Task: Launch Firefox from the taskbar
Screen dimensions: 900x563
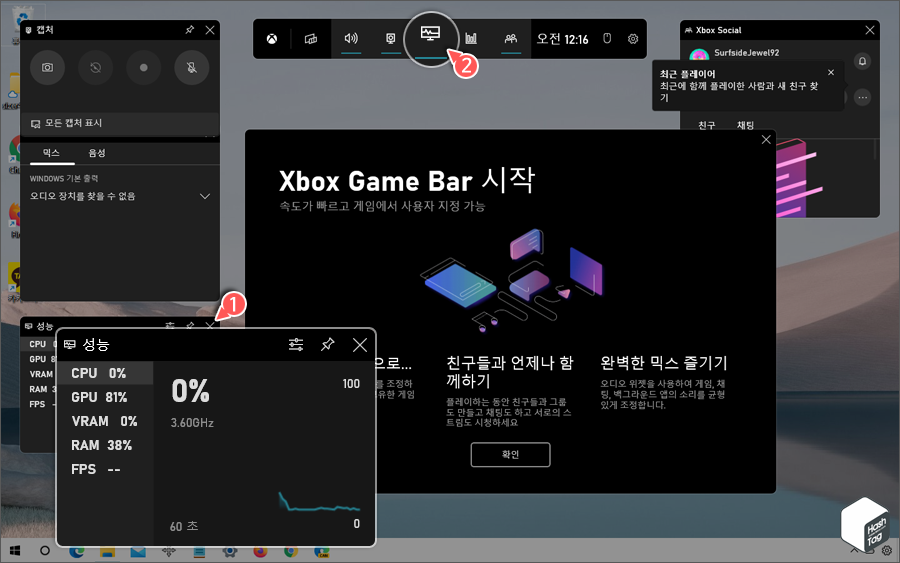Action: point(260,552)
